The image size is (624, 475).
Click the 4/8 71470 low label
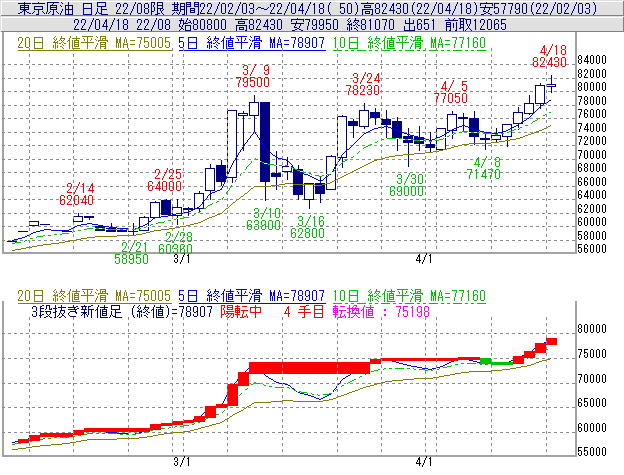[x=484, y=168]
